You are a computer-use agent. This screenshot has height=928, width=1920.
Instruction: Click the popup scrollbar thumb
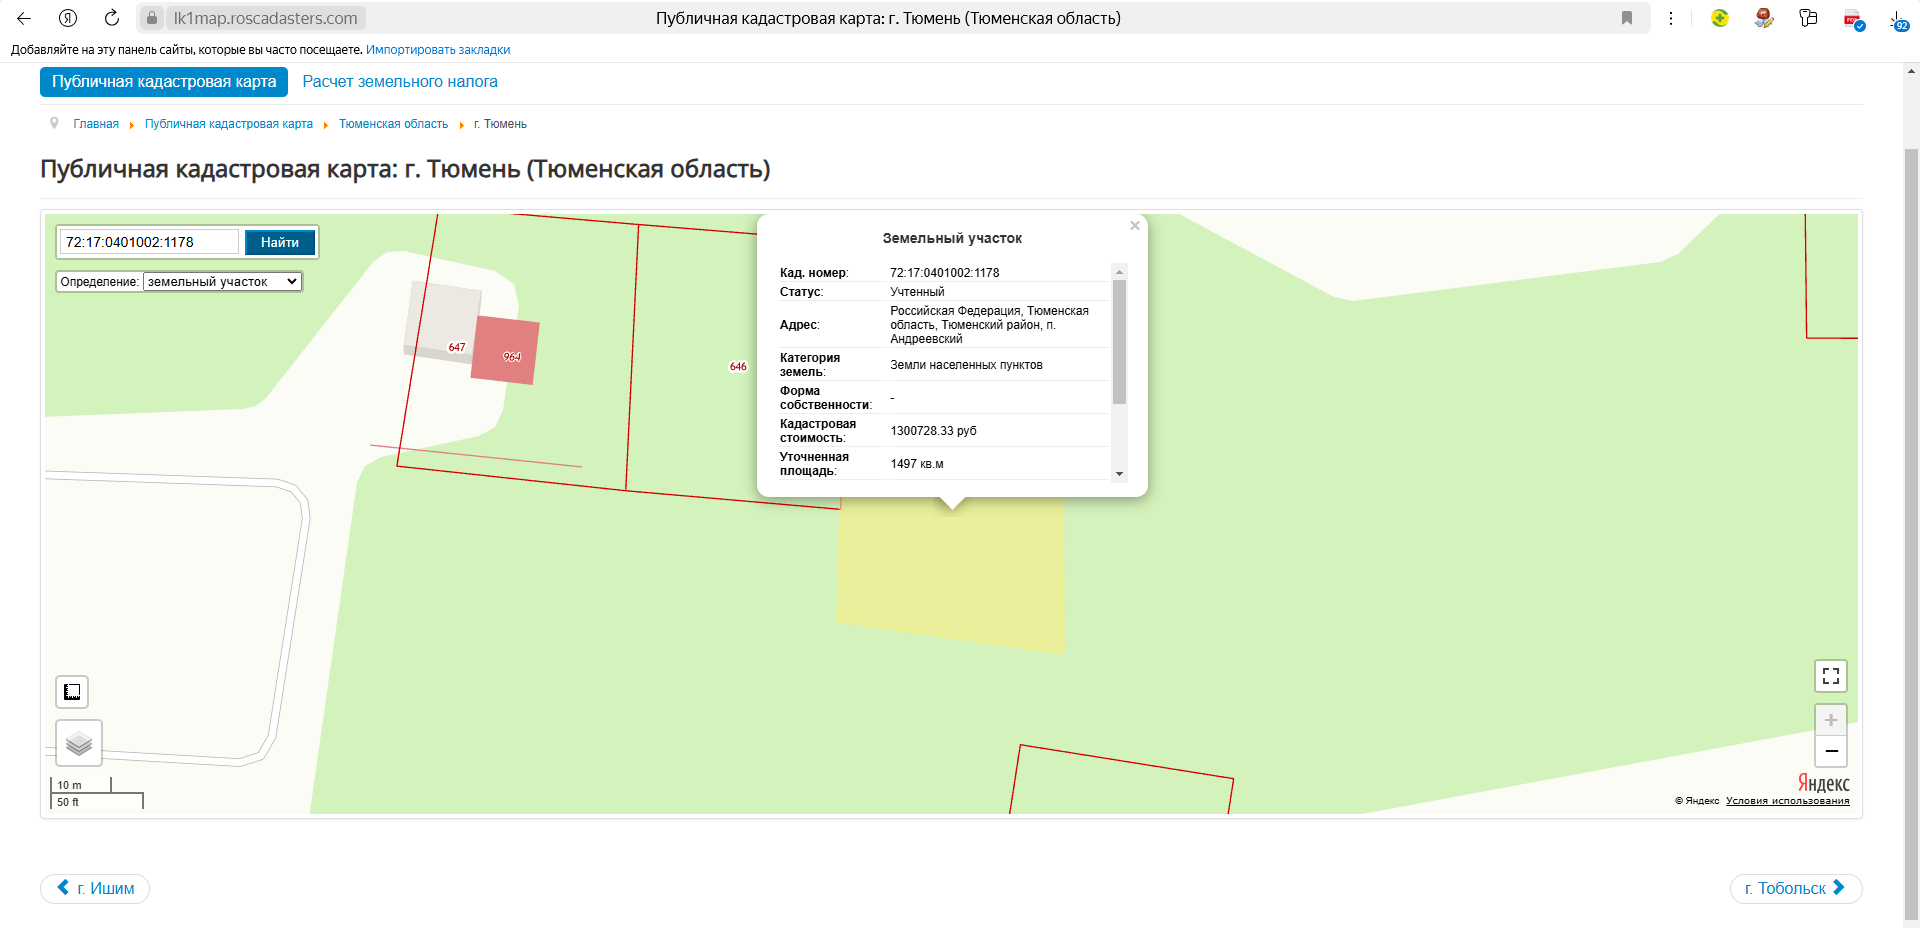coord(1120,342)
